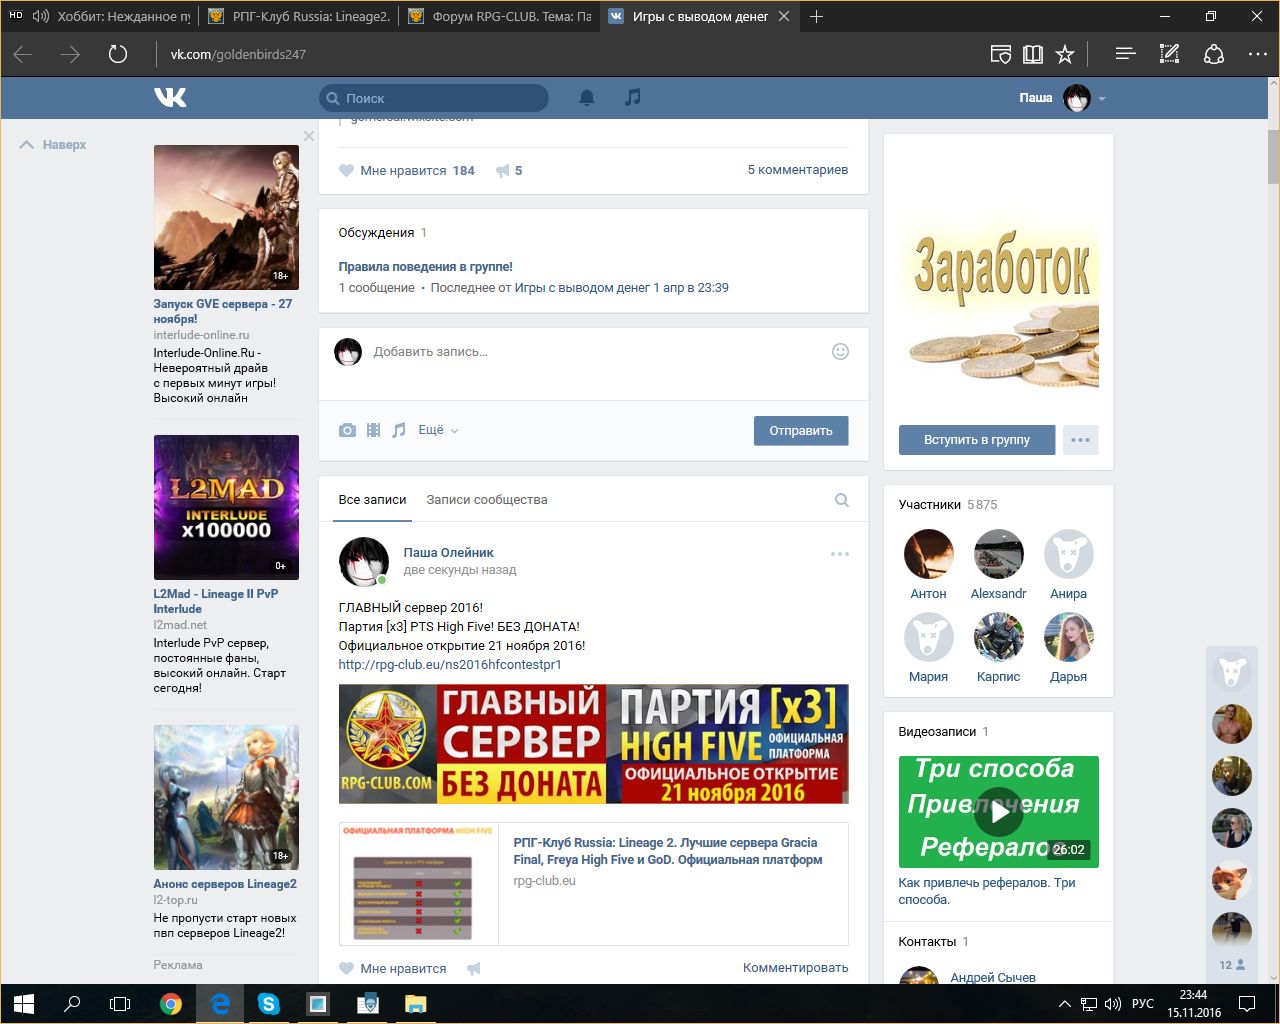Open Паша Олейник author name
Viewport: 1280px width, 1024px height.
pyautogui.click(x=448, y=553)
